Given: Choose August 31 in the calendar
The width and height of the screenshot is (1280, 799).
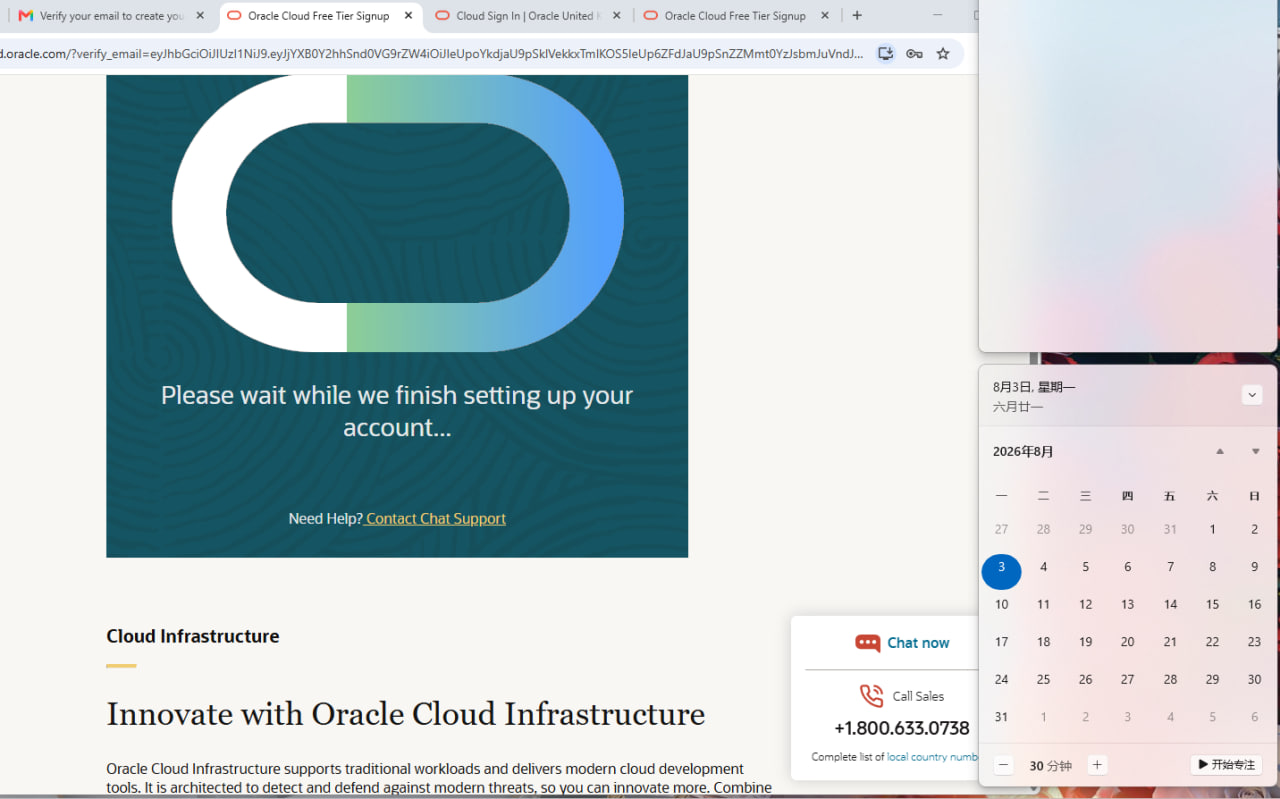Looking at the screenshot, I should pos(1001,717).
